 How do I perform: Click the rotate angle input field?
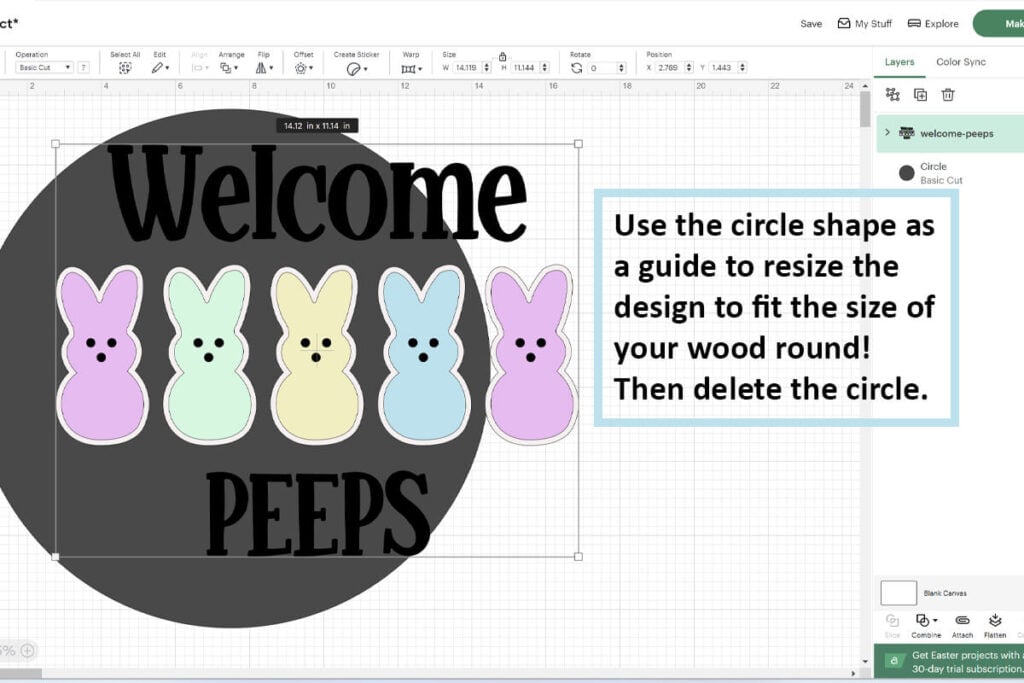(x=602, y=67)
